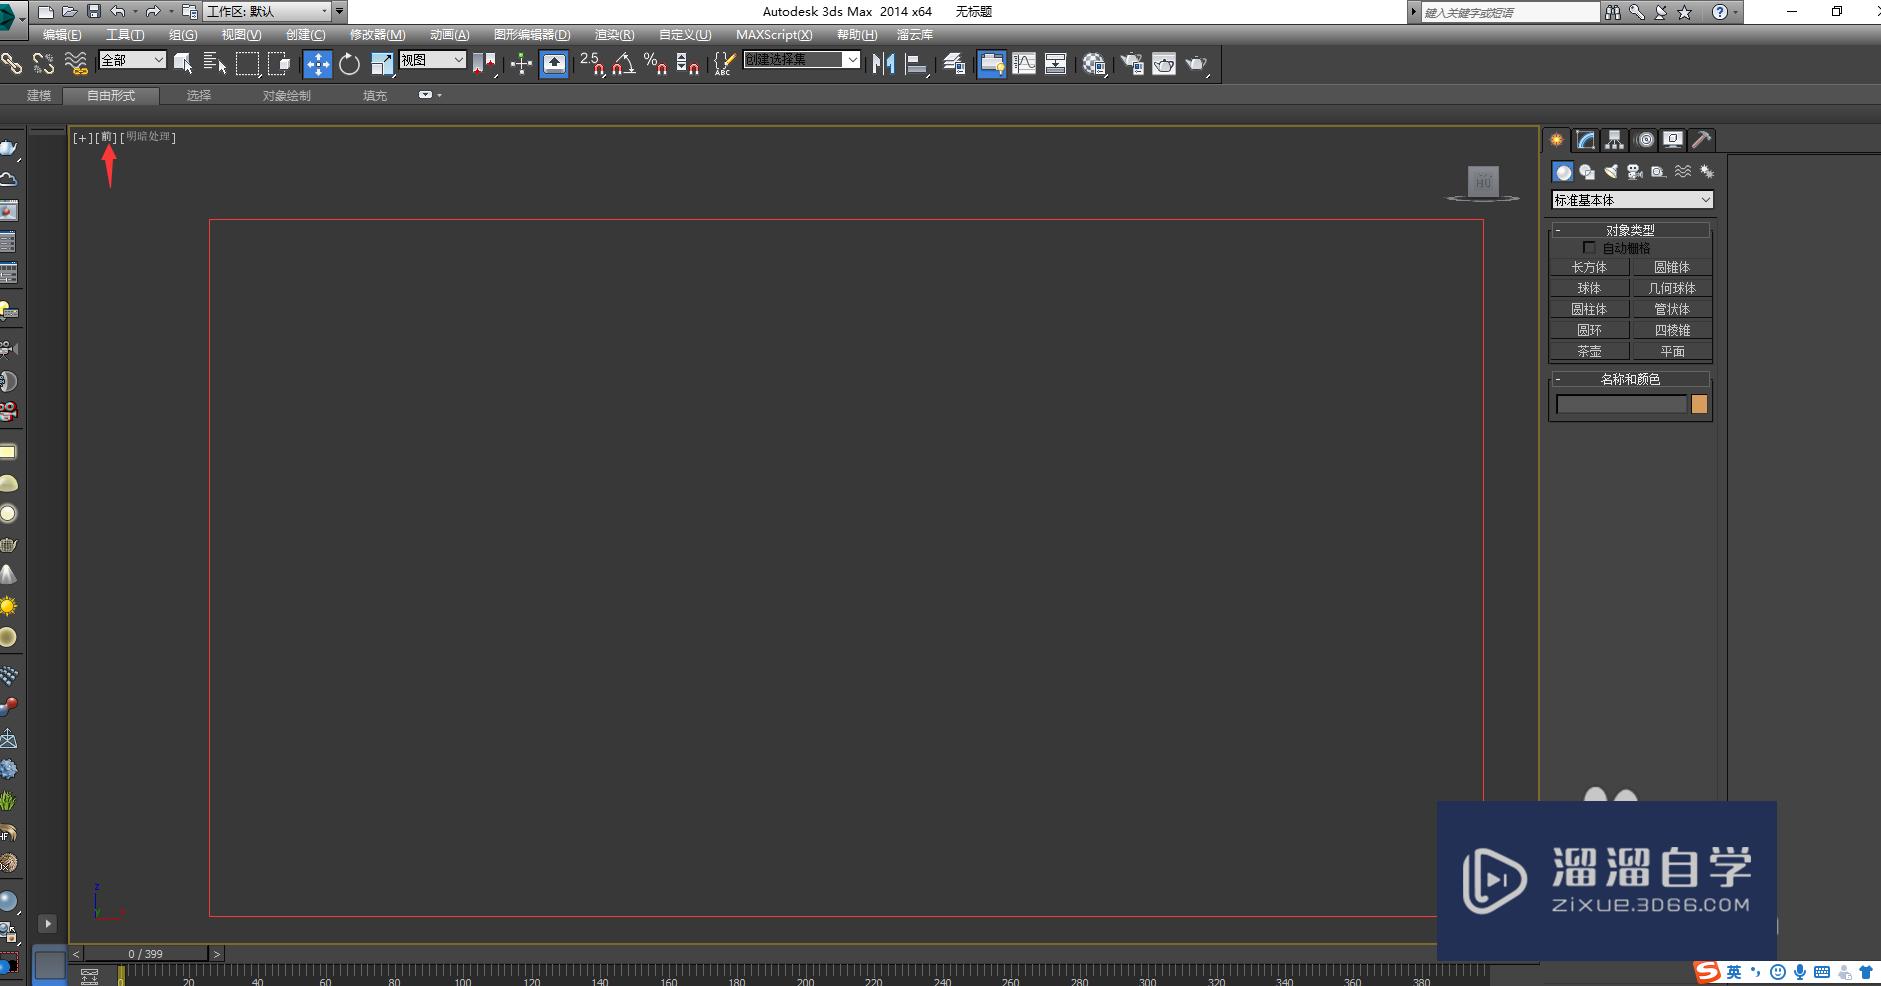The width and height of the screenshot is (1881, 986).
Task: Activate the Select and Rotate tool
Action: [349, 64]
